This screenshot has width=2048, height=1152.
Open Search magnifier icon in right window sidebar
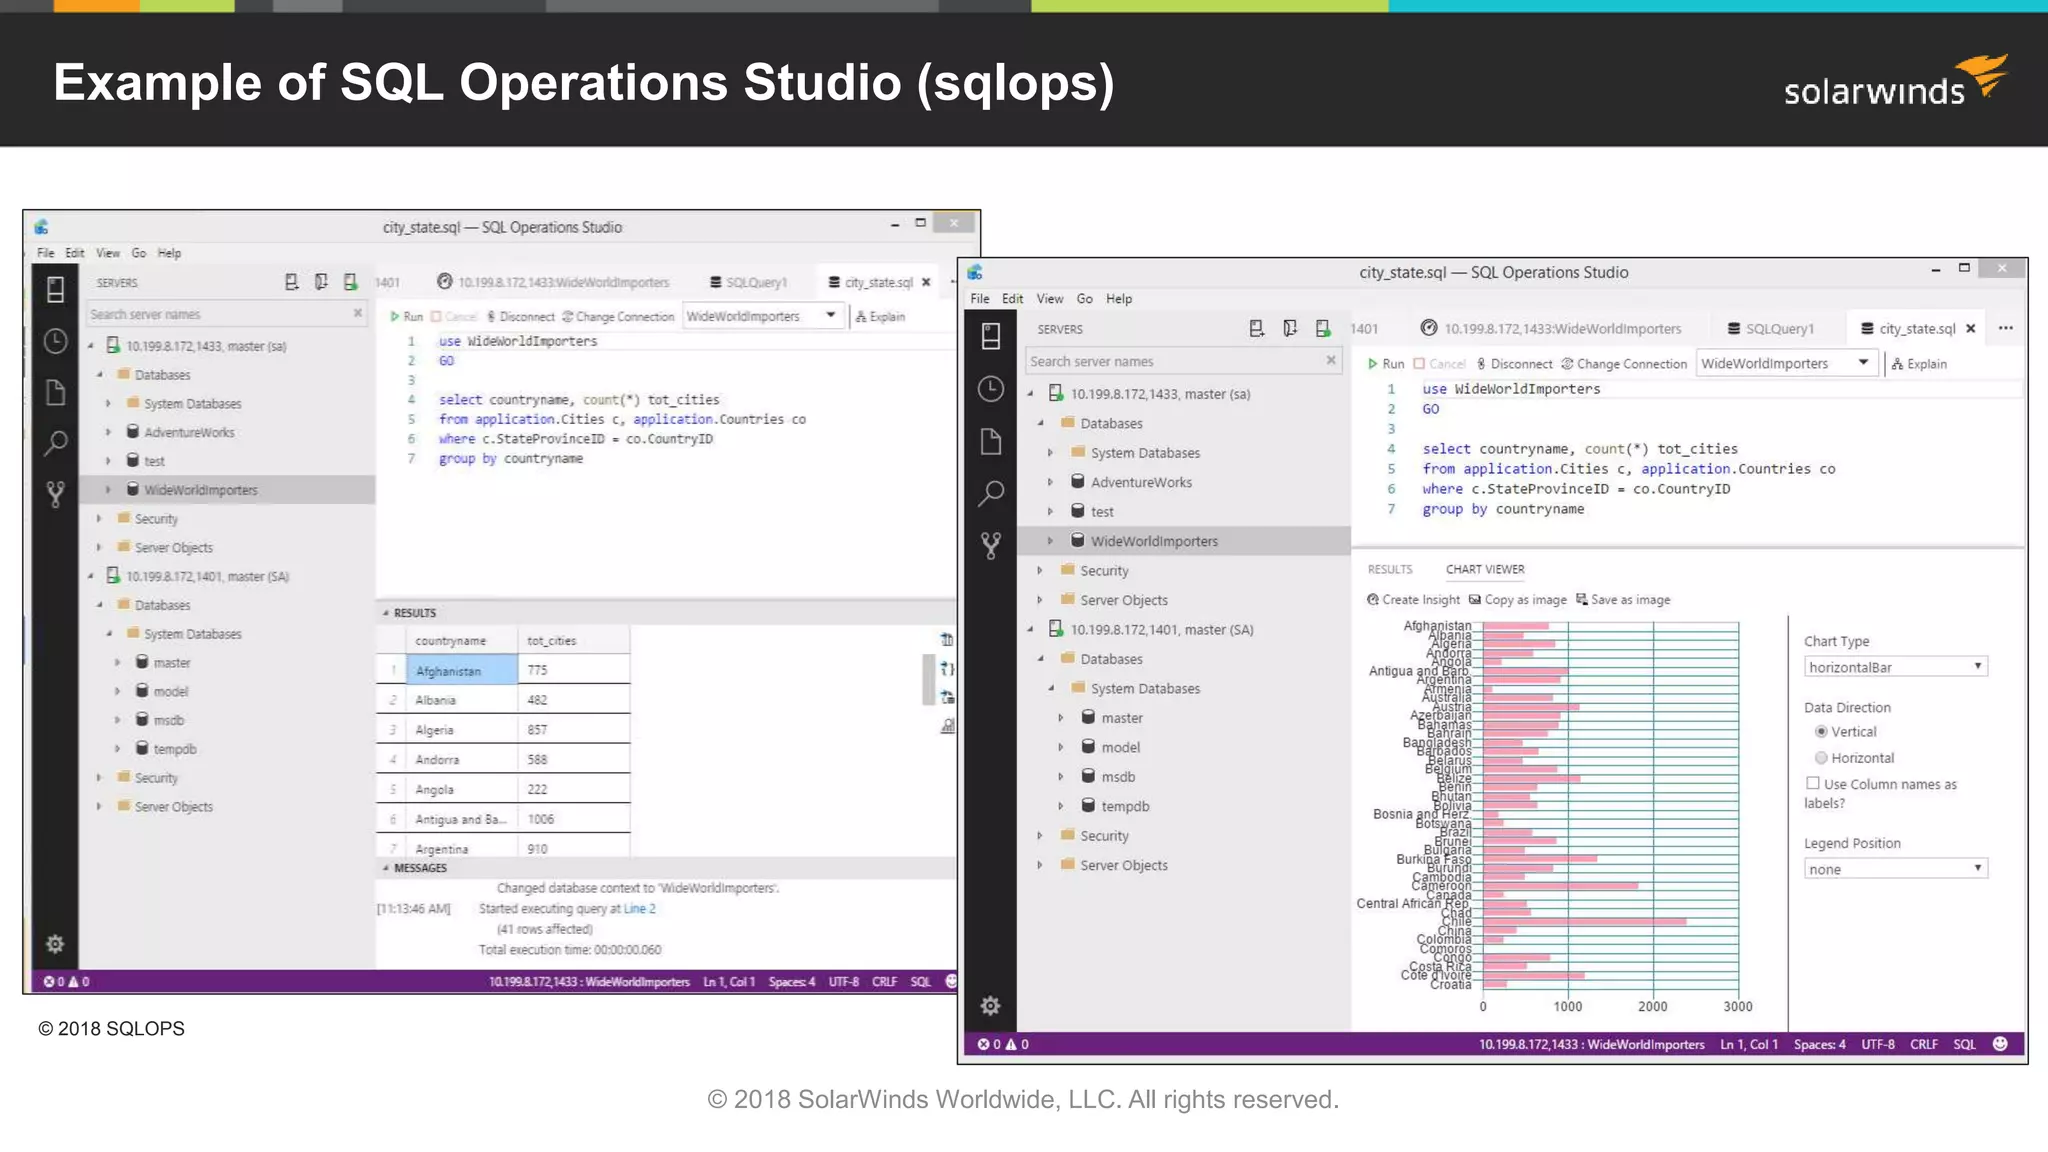[x=990, y=493]
